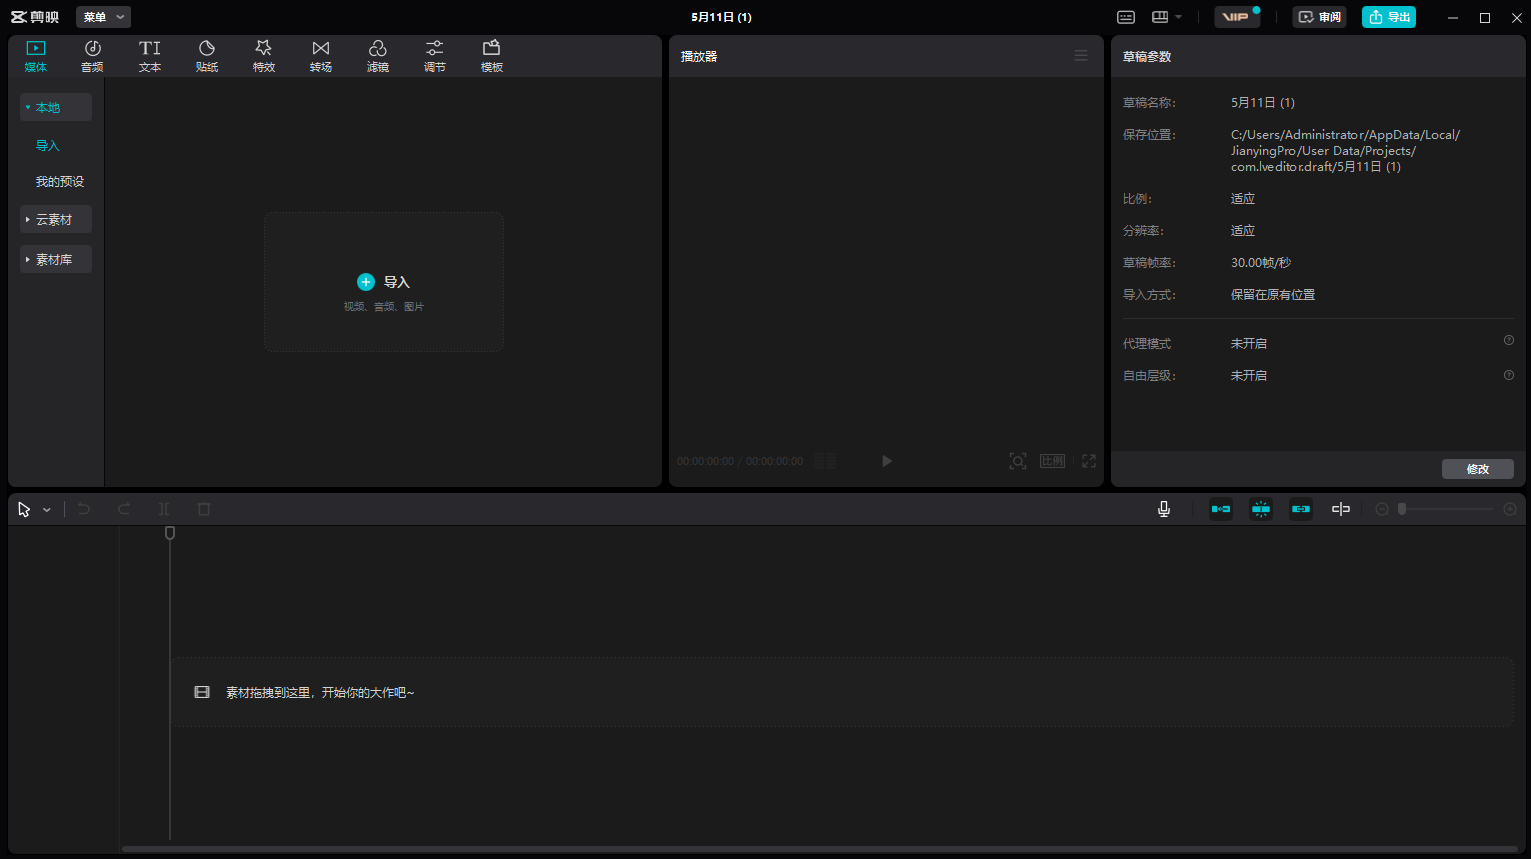This screenshot has height=859, width=1531.
Task: Click the player 比例 ratio button
Action: (x=1053, y=461)
